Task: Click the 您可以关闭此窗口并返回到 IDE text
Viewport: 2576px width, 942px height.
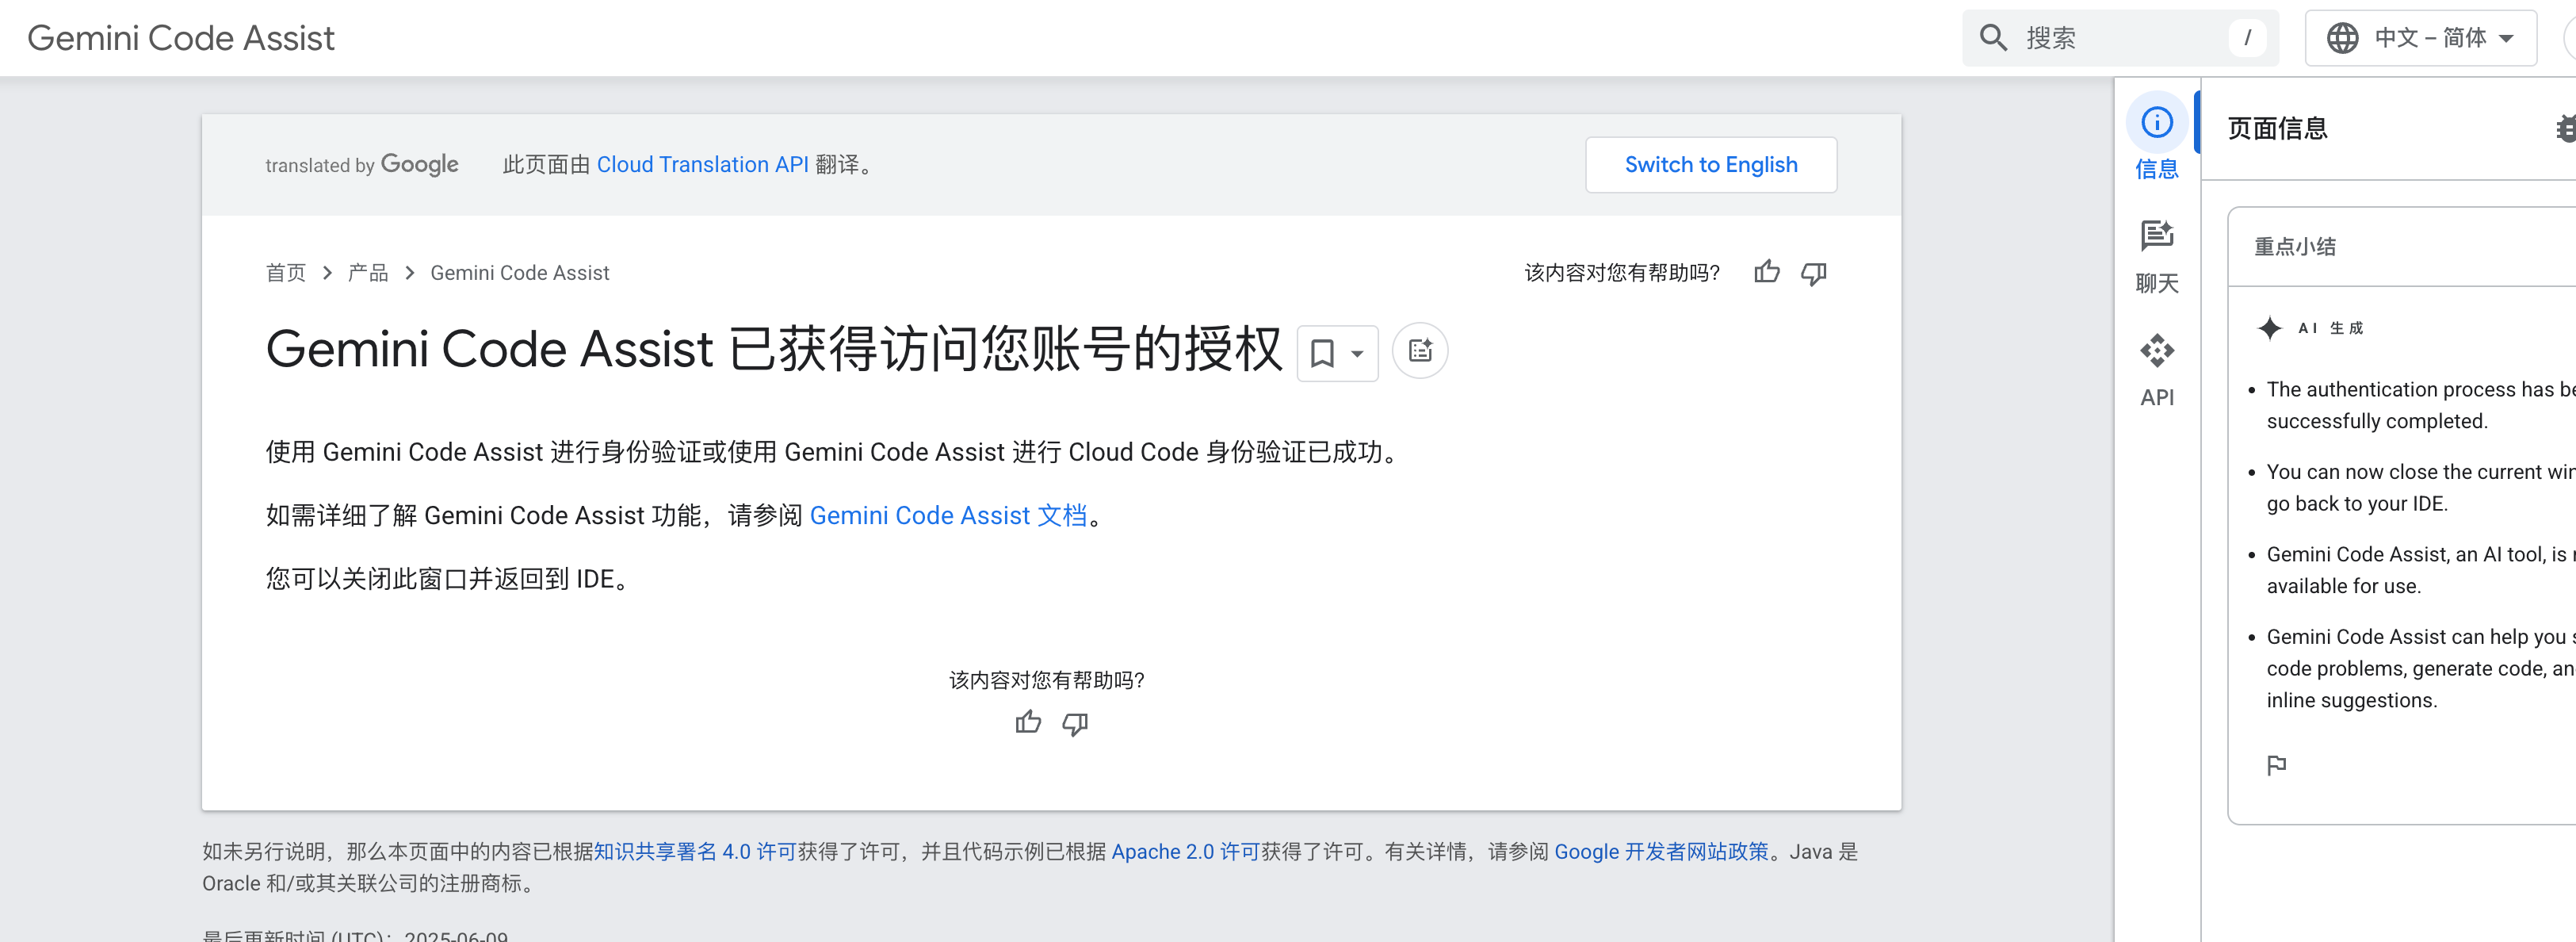Action: click(x=451, y=578)
